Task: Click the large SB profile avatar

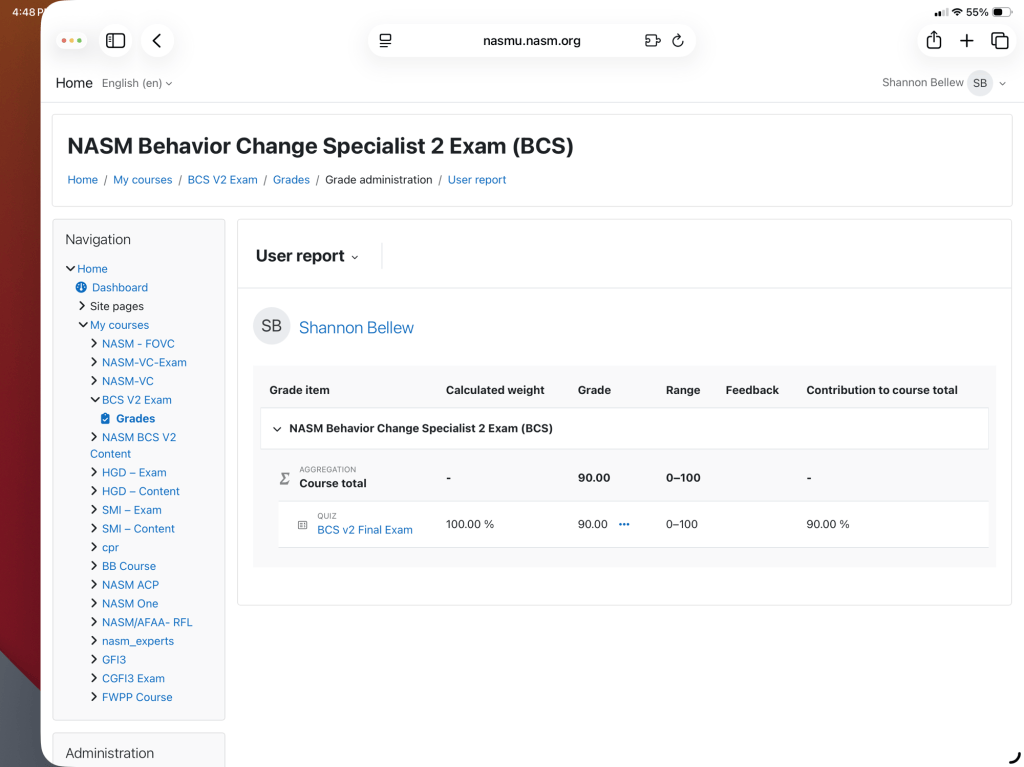Action: 272,325
